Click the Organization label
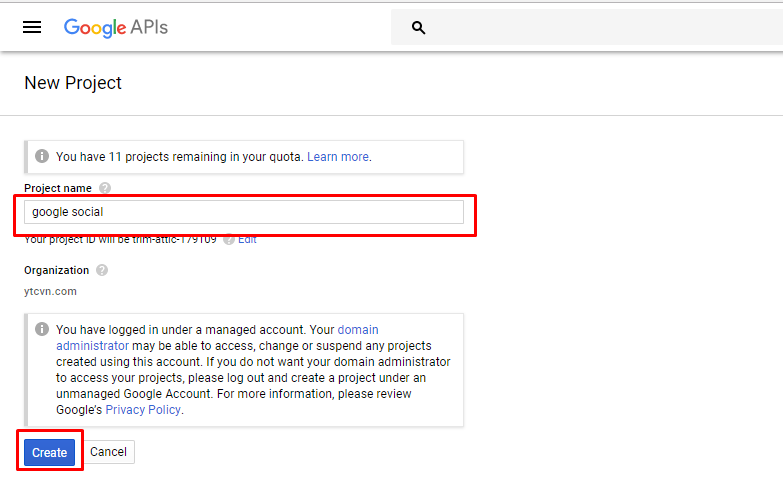 click(56, 270)
